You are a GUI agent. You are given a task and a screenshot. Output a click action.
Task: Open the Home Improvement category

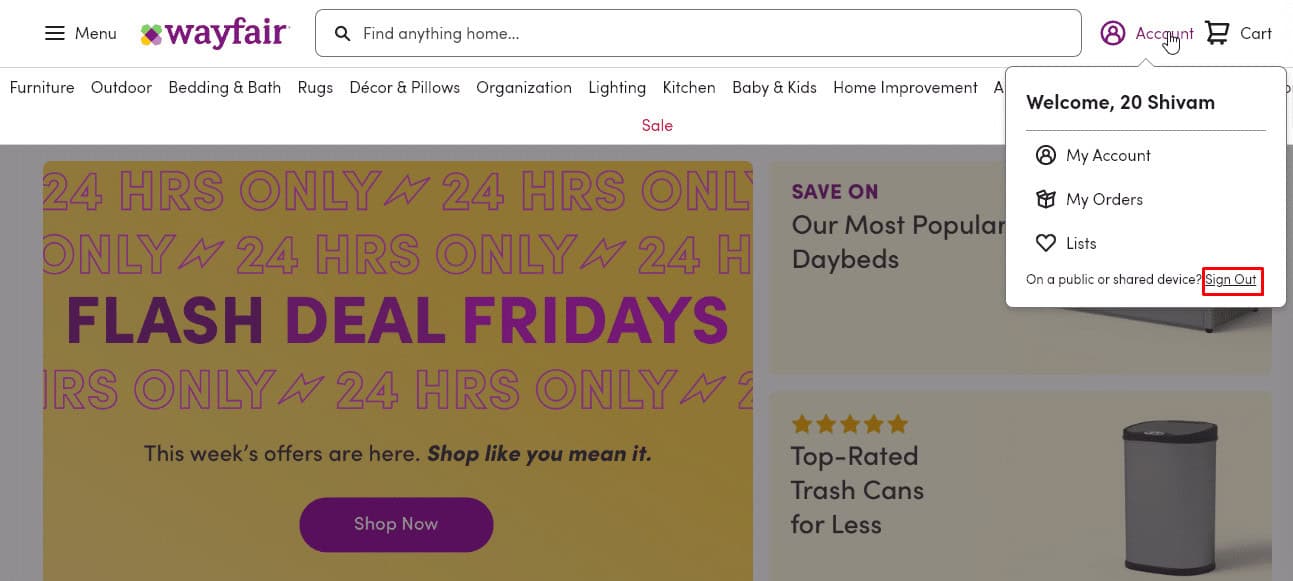click(x=905, y=88)
